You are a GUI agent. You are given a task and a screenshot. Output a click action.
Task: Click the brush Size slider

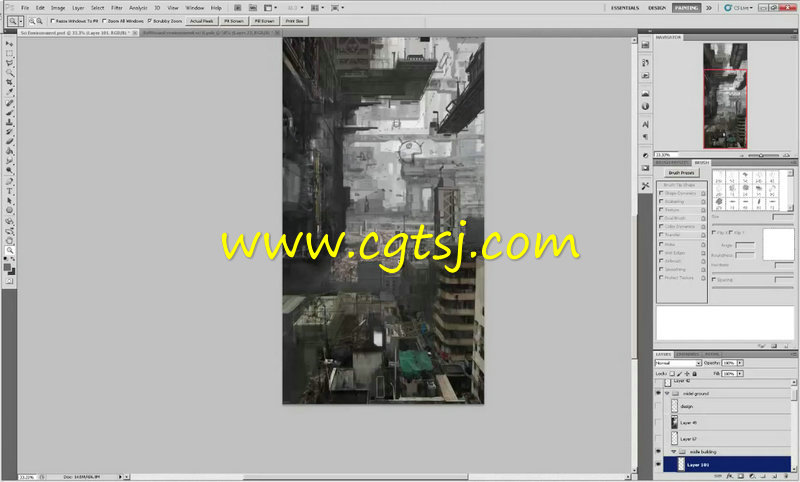752,224
